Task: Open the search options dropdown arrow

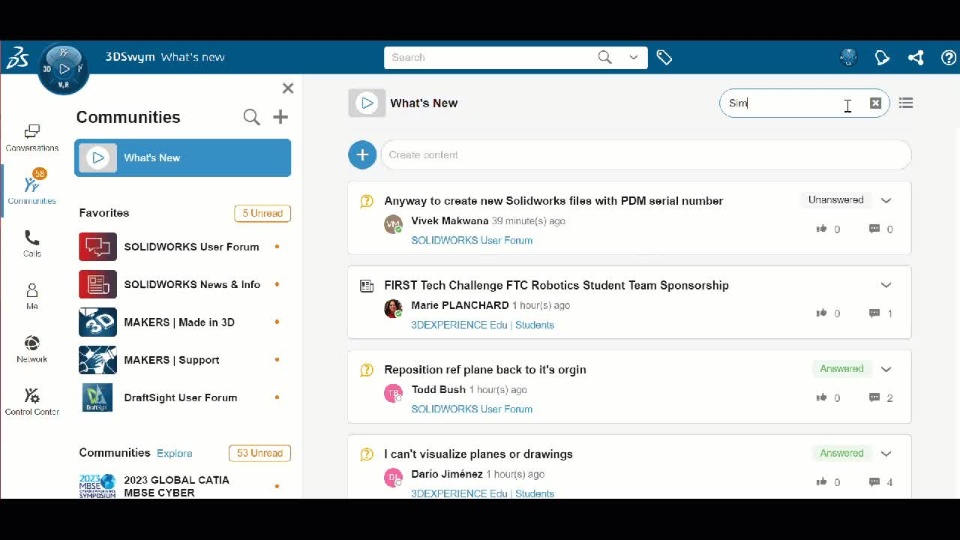Action: tap(633, 58)
